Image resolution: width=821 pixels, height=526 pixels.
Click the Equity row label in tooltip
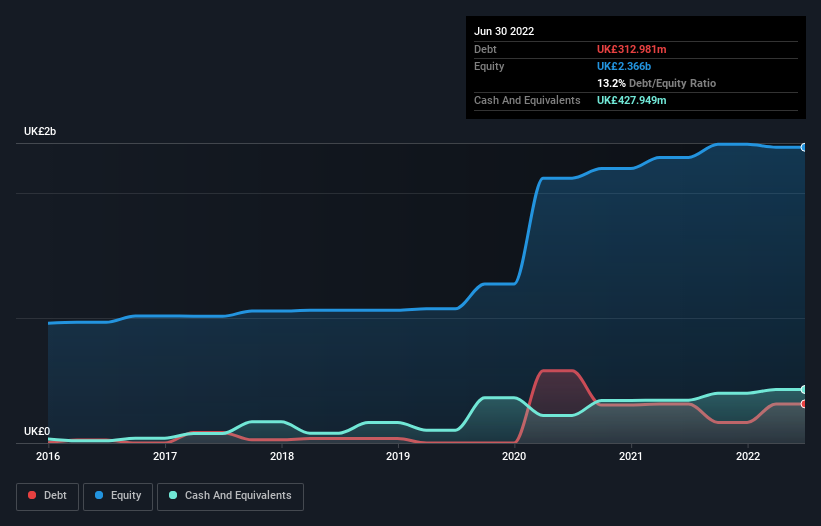(489, 66)
